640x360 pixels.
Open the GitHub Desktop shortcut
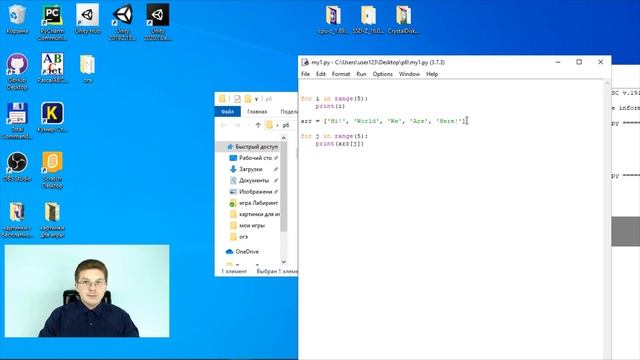[17, 71]
